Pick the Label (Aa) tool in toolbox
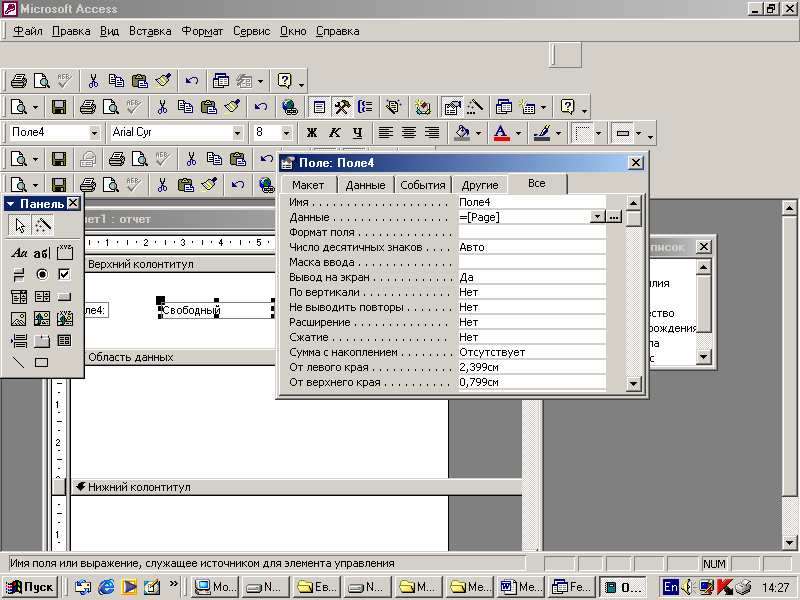Screen dimensions: 800x600 click(x=19, y=253)
